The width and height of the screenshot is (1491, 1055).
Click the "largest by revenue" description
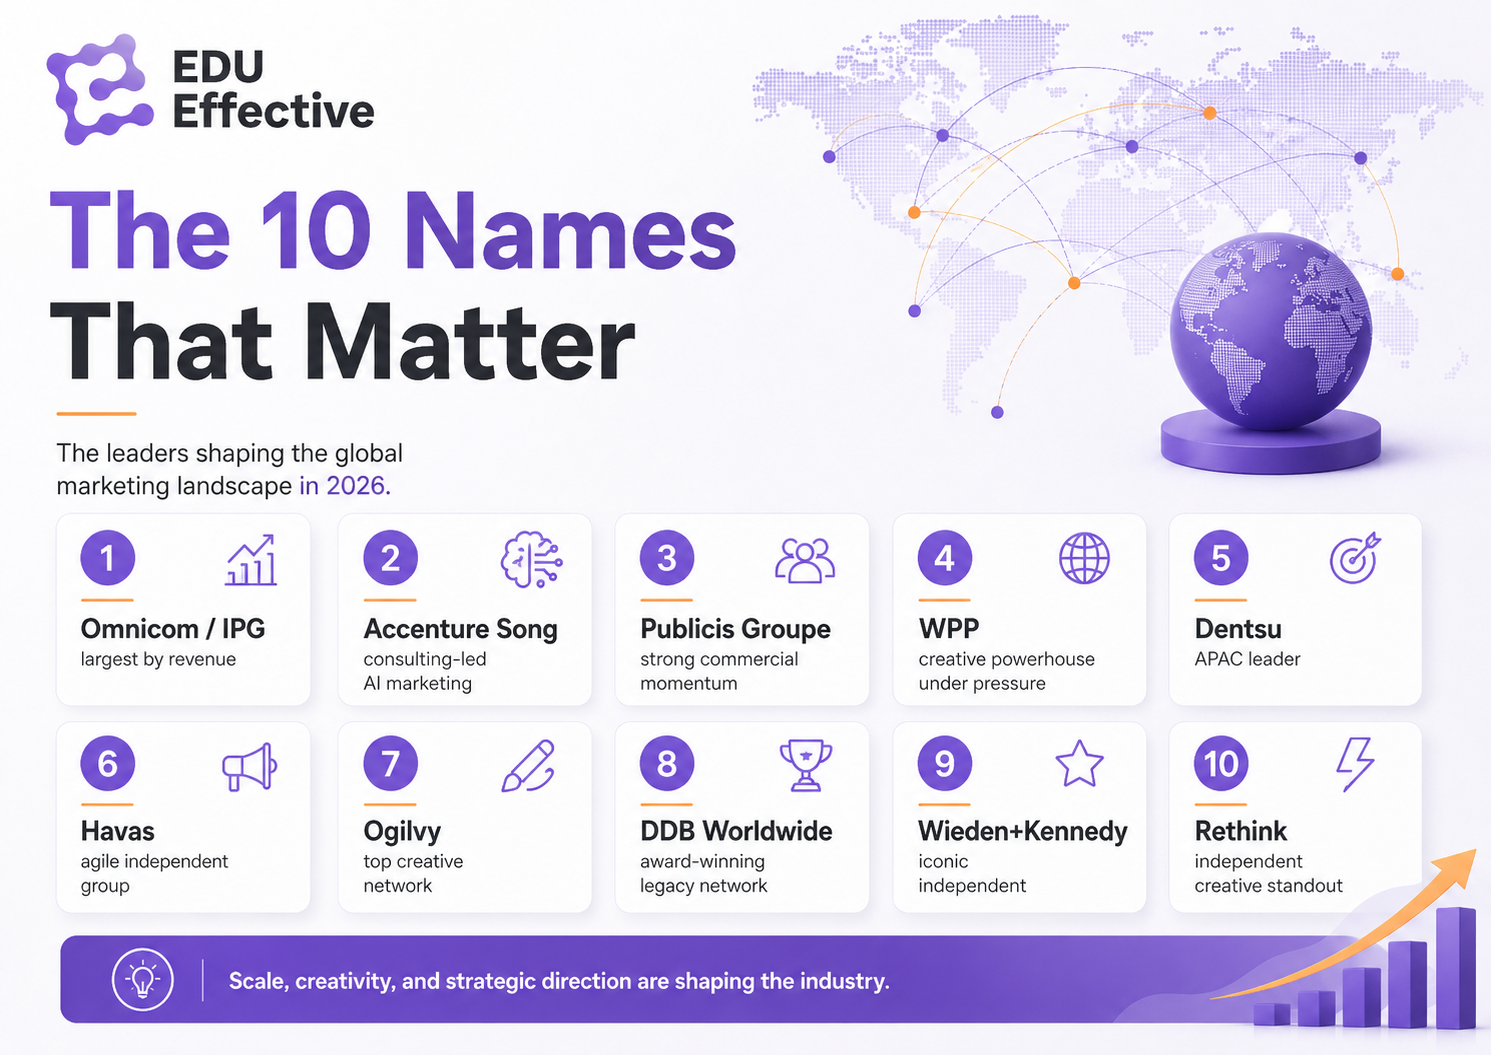coord(158,660)
